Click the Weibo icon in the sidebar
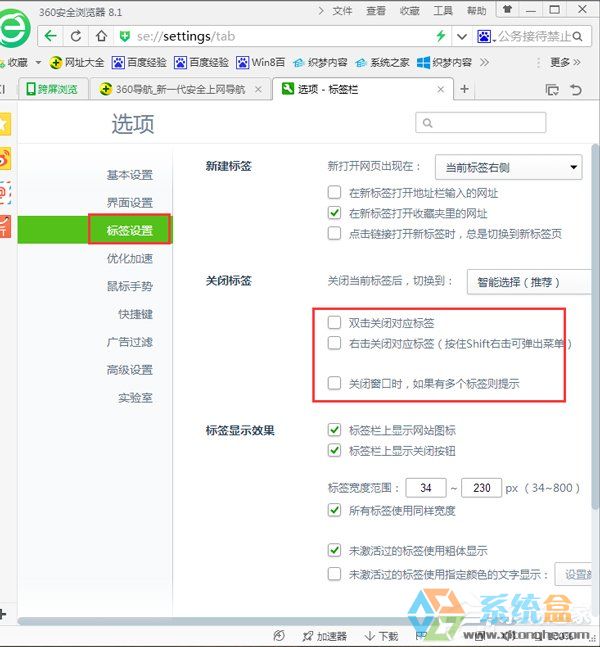The image size is (600, 647). [x=5, y=159]
